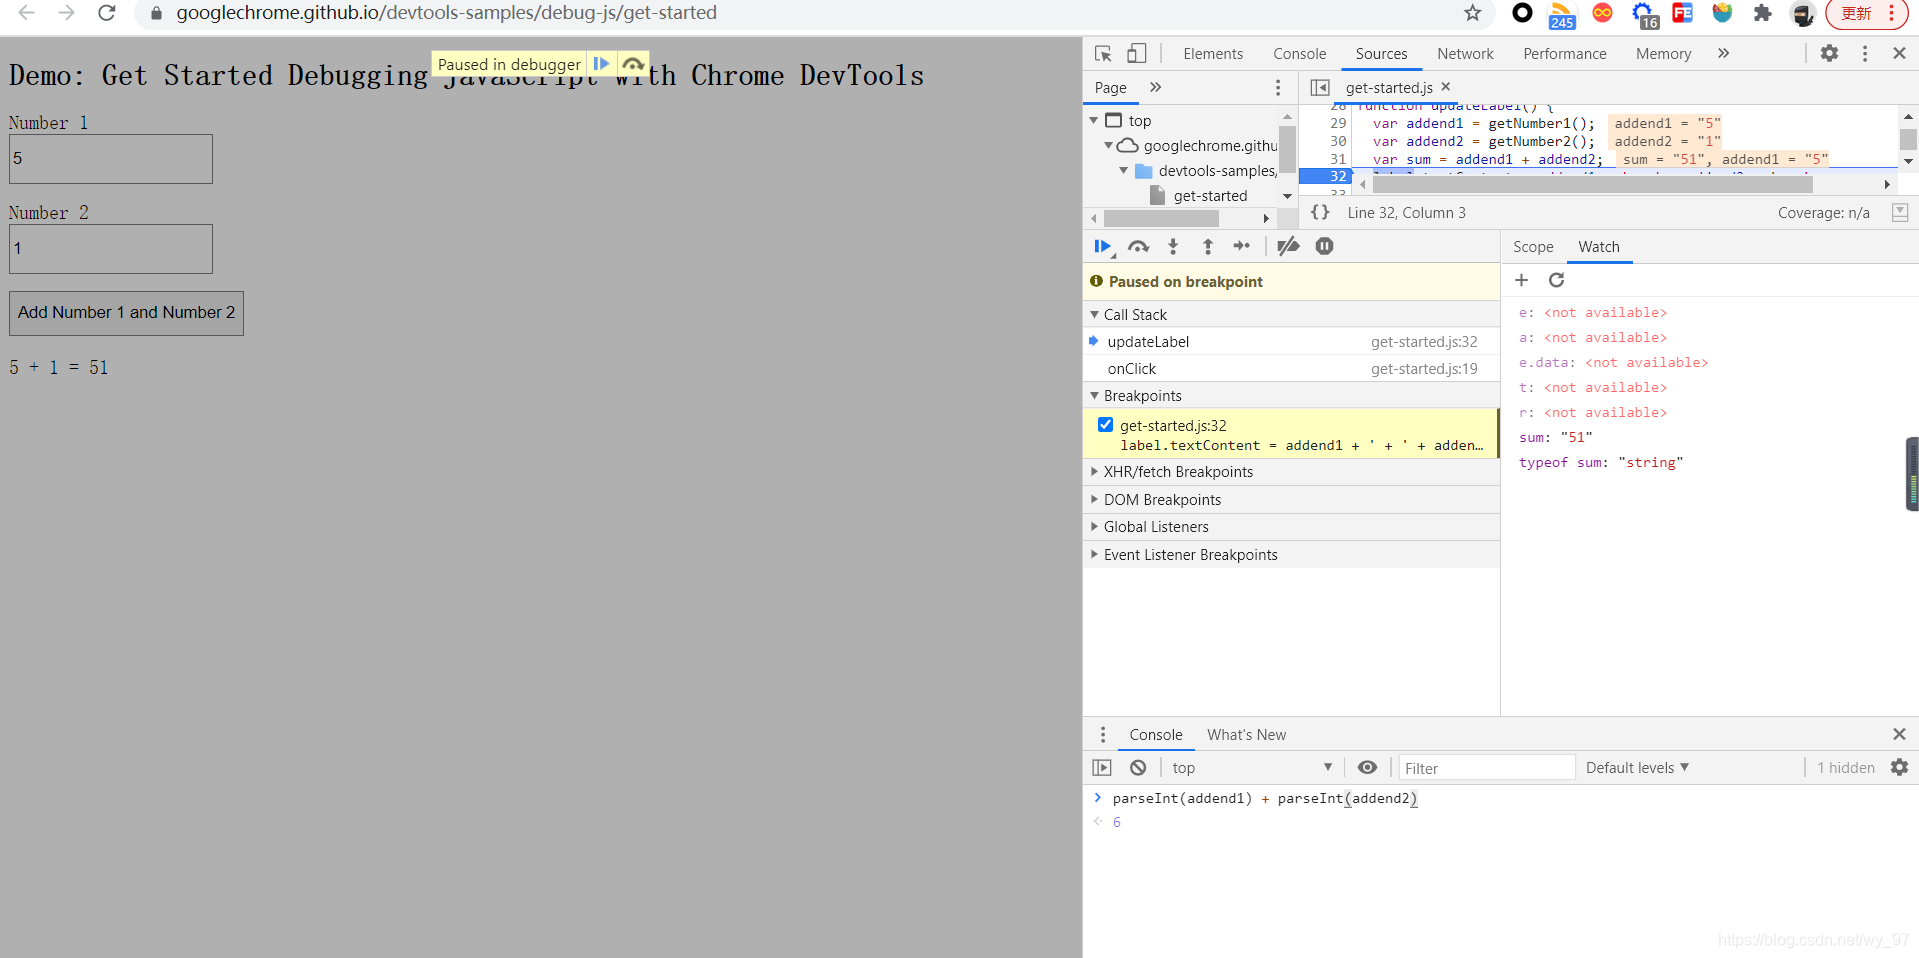Select the updateLabel call stack frame

pos(1291,342)
